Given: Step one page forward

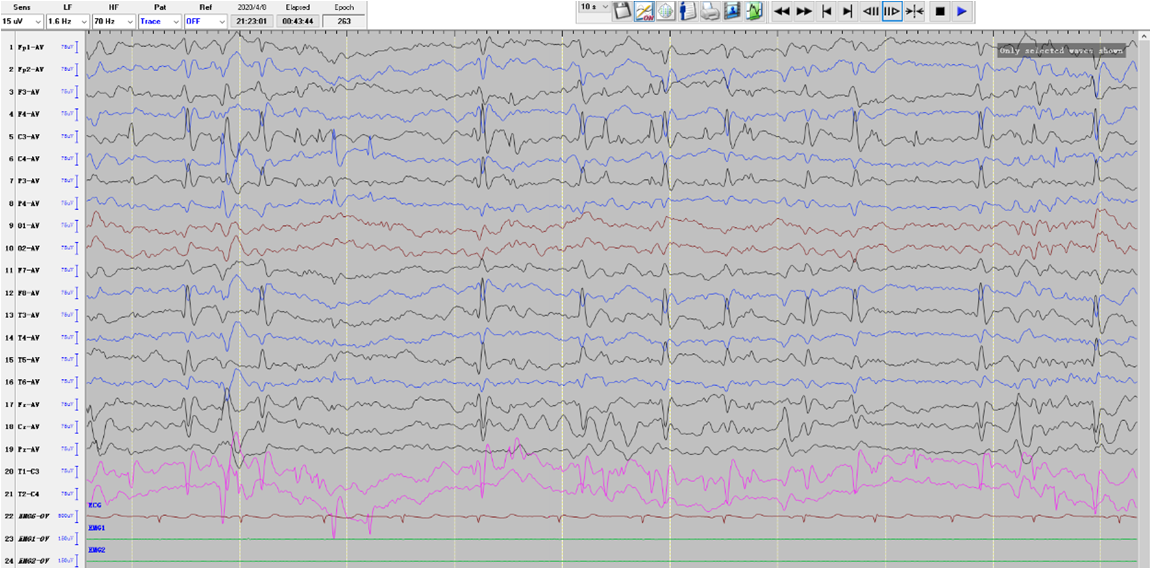Looking at the screenshot, I should coord(892,11).
